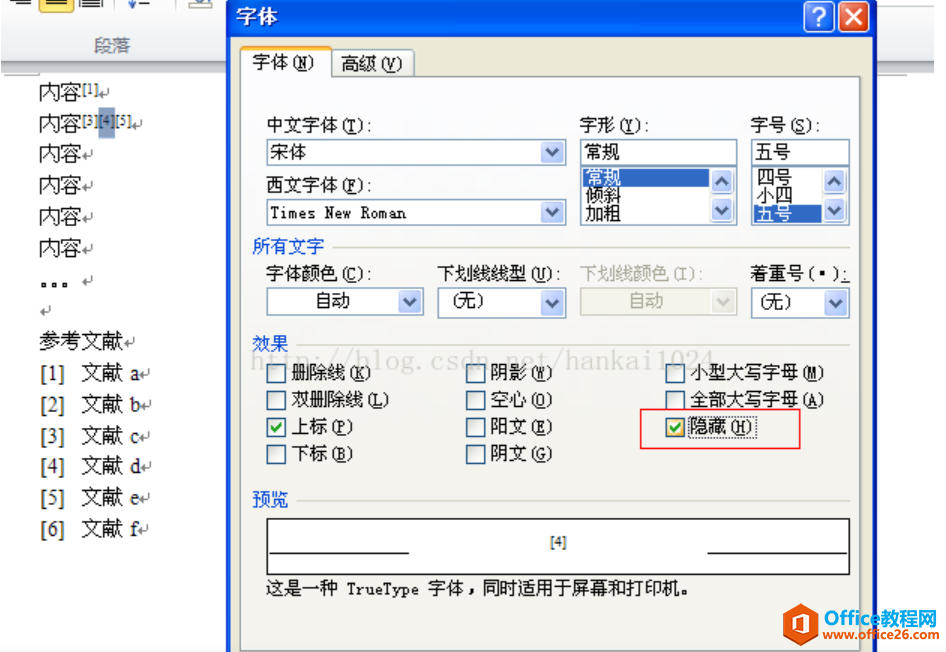Click up arrow of the 字号 list
The width and height of the screenshot is (946, 652).
click(834, 181)
